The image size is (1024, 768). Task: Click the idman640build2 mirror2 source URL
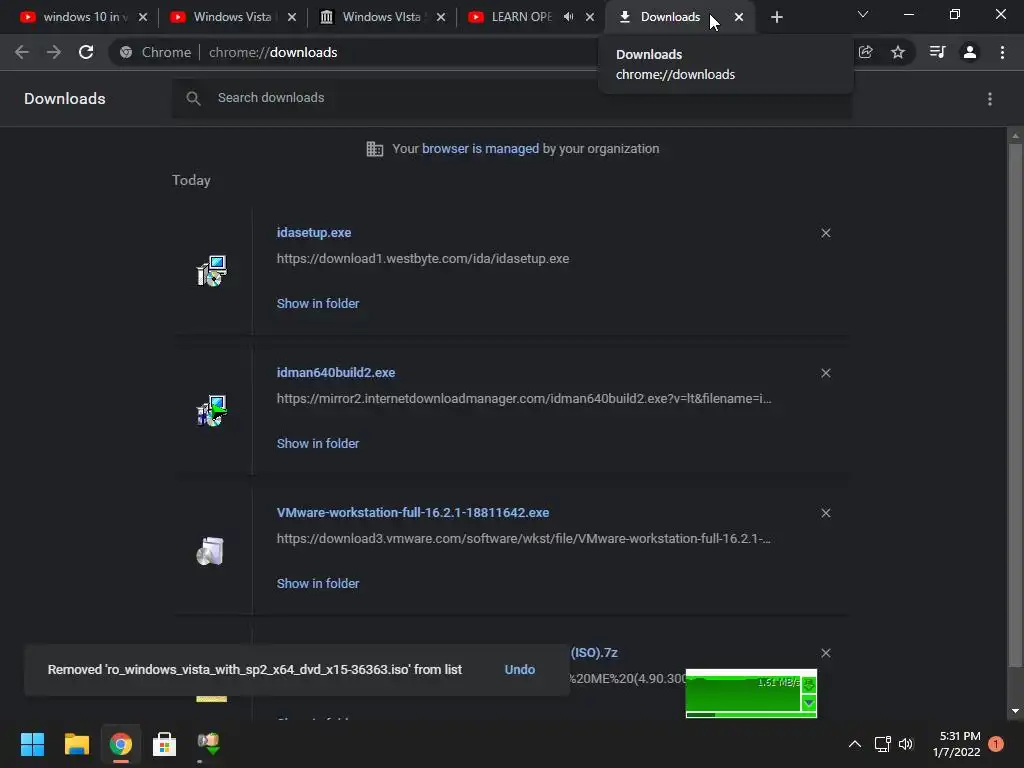pyautogui.click(x=524, y=398)
